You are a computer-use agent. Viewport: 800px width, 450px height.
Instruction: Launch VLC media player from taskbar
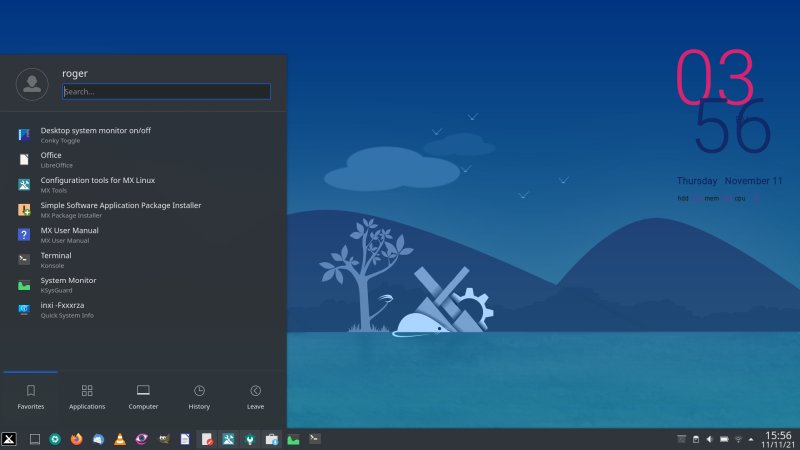(x=120, y=439)
